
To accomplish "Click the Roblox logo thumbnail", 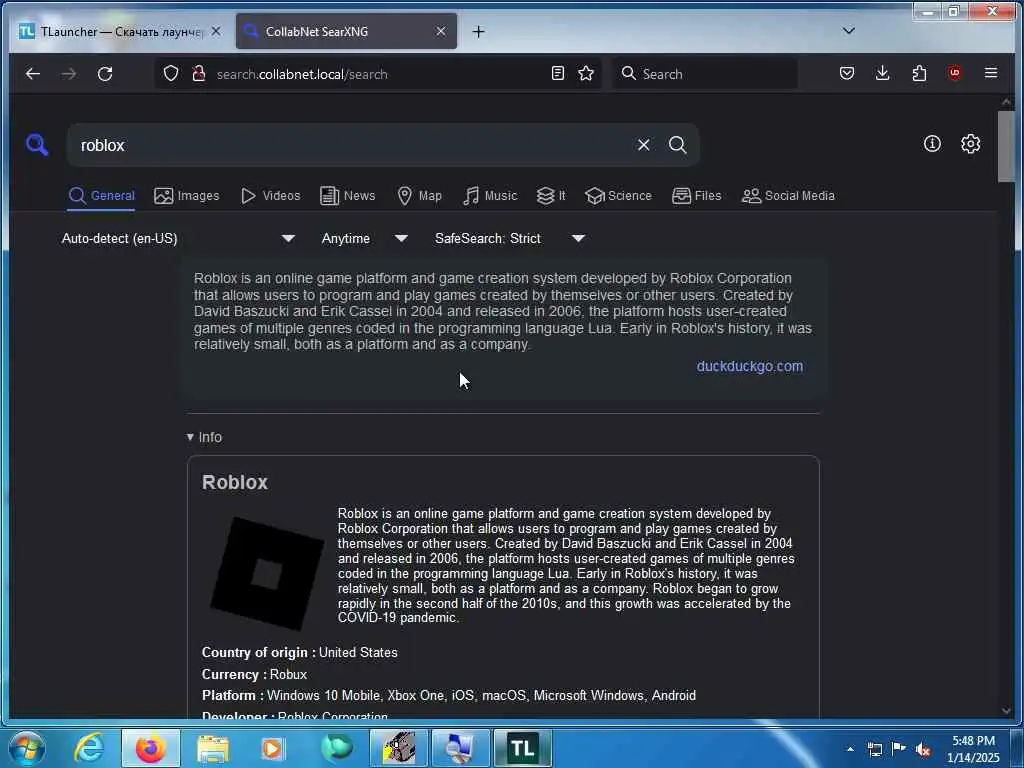I will coord(267,573).
